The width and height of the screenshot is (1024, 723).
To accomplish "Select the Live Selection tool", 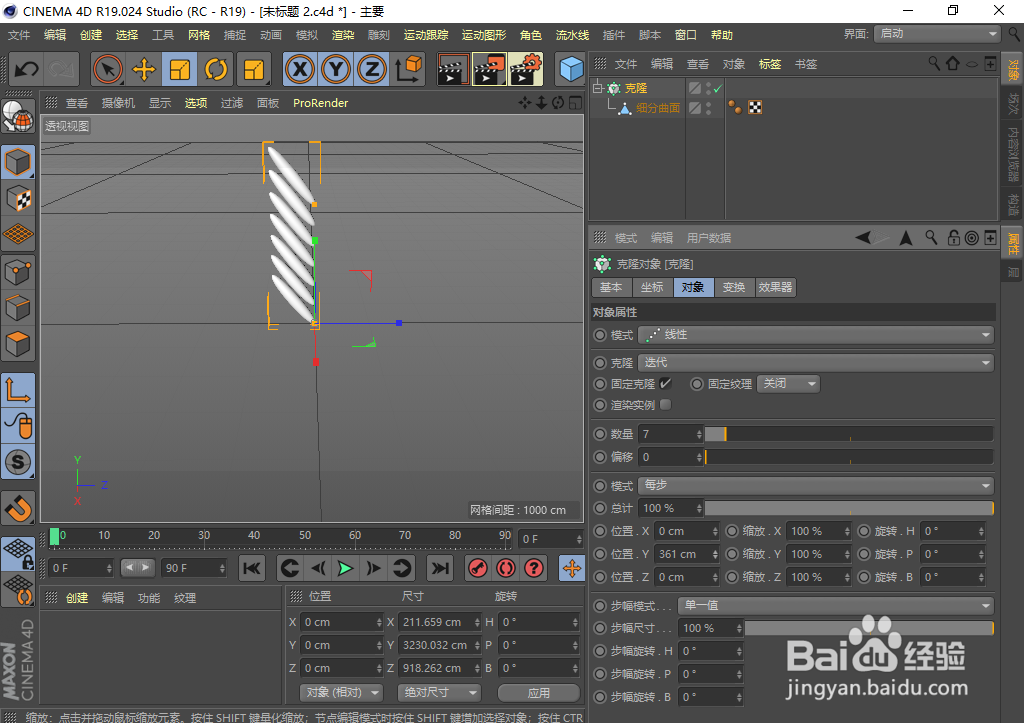I will click(108, 69).
